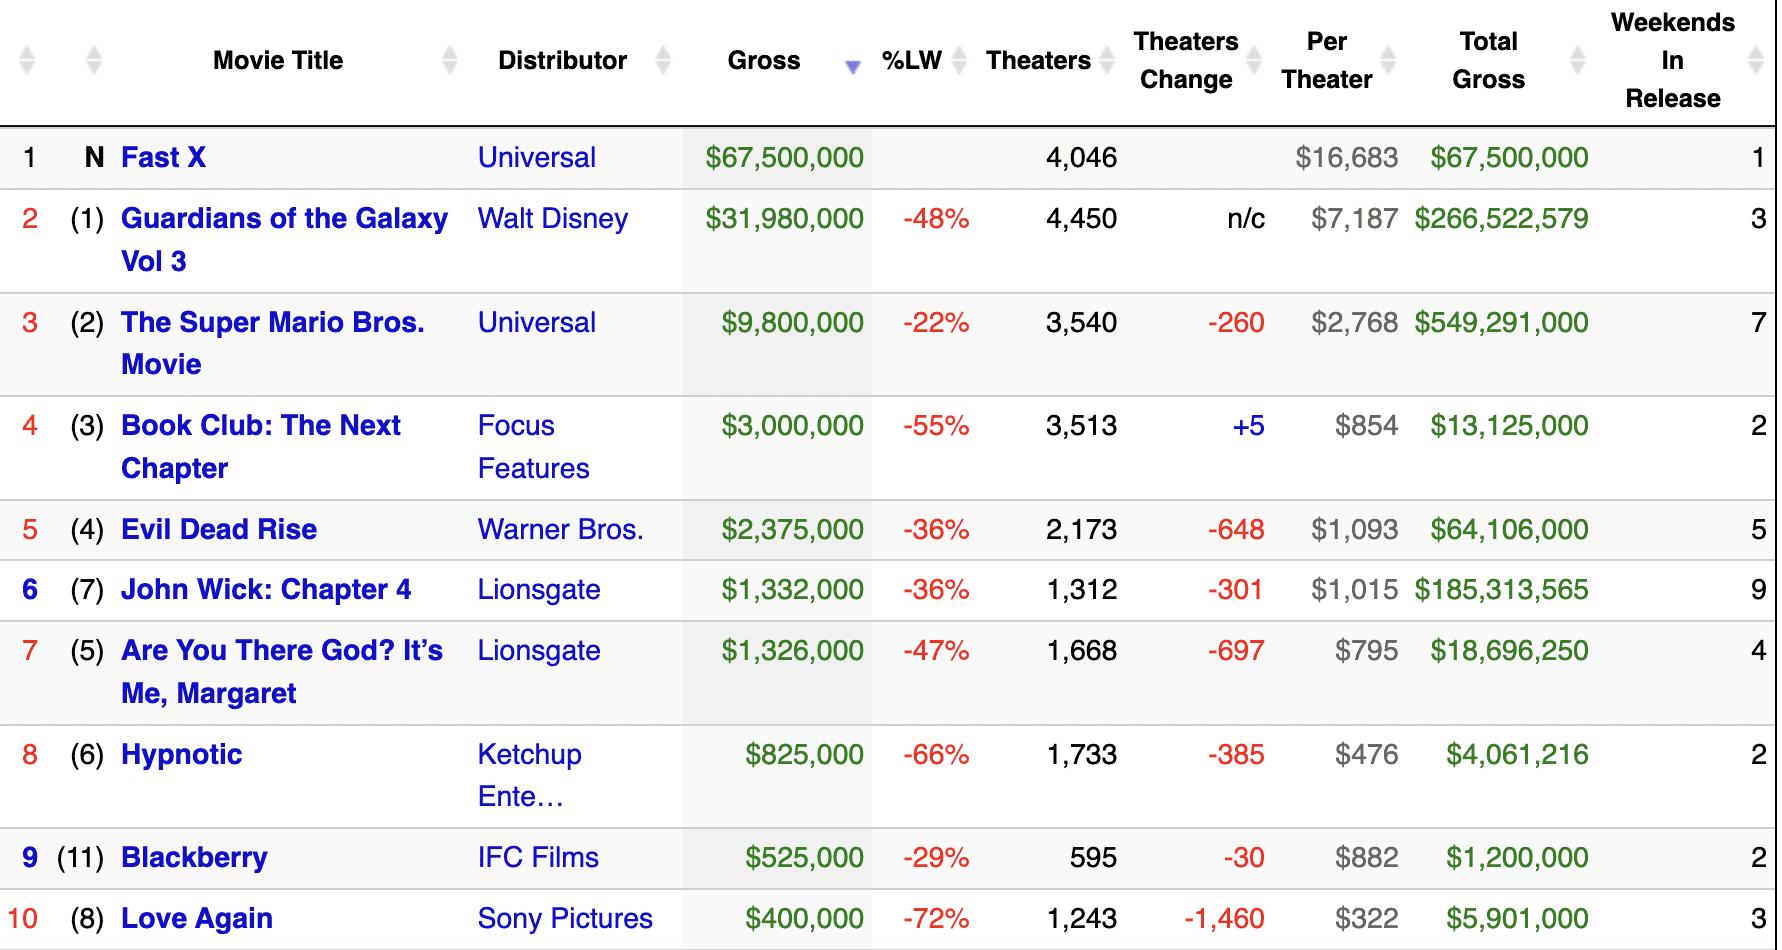Open Book Club: The Next Chapter link

(x=261, y=447)
